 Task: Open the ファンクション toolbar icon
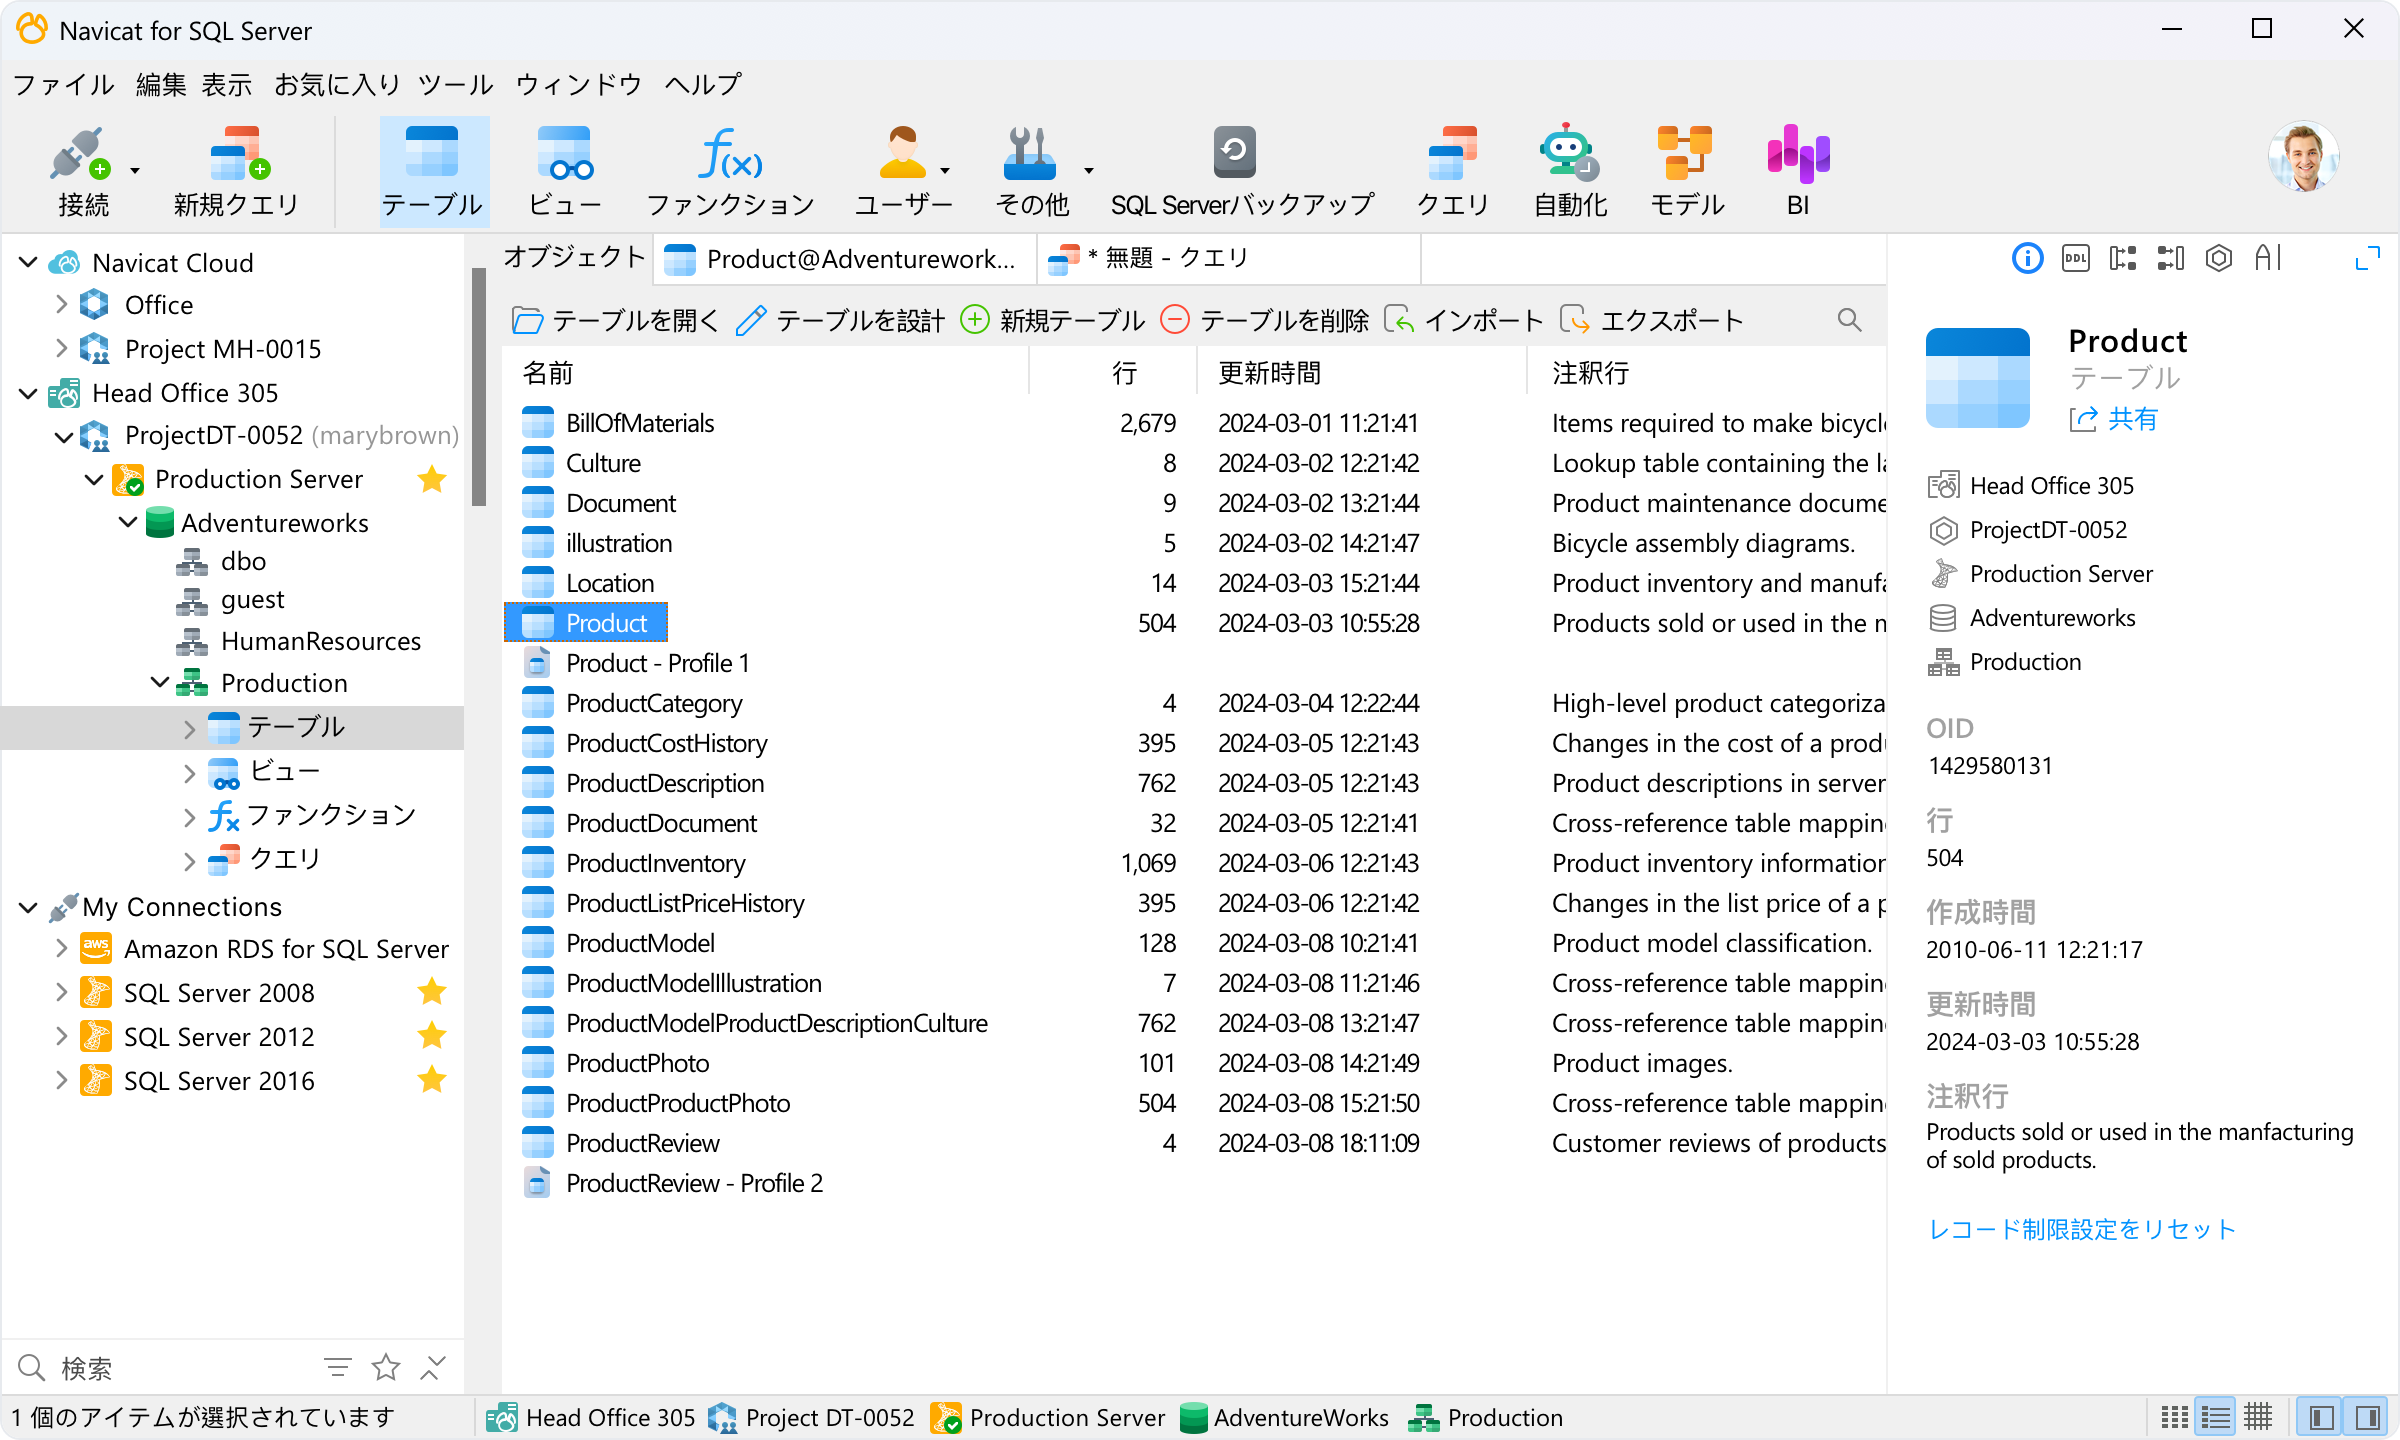click(730, 171)
